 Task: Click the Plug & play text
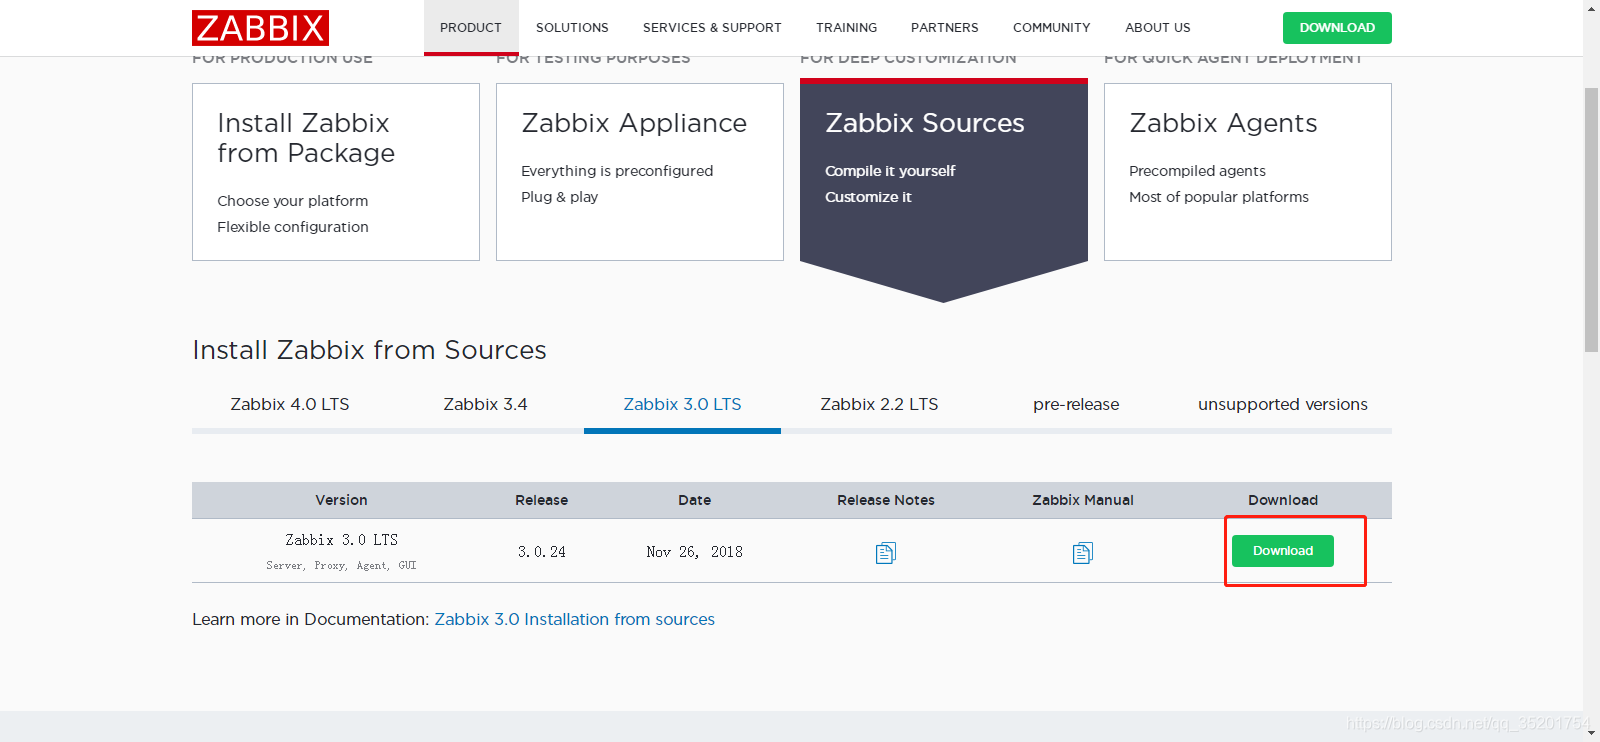[x=559, y=197]
